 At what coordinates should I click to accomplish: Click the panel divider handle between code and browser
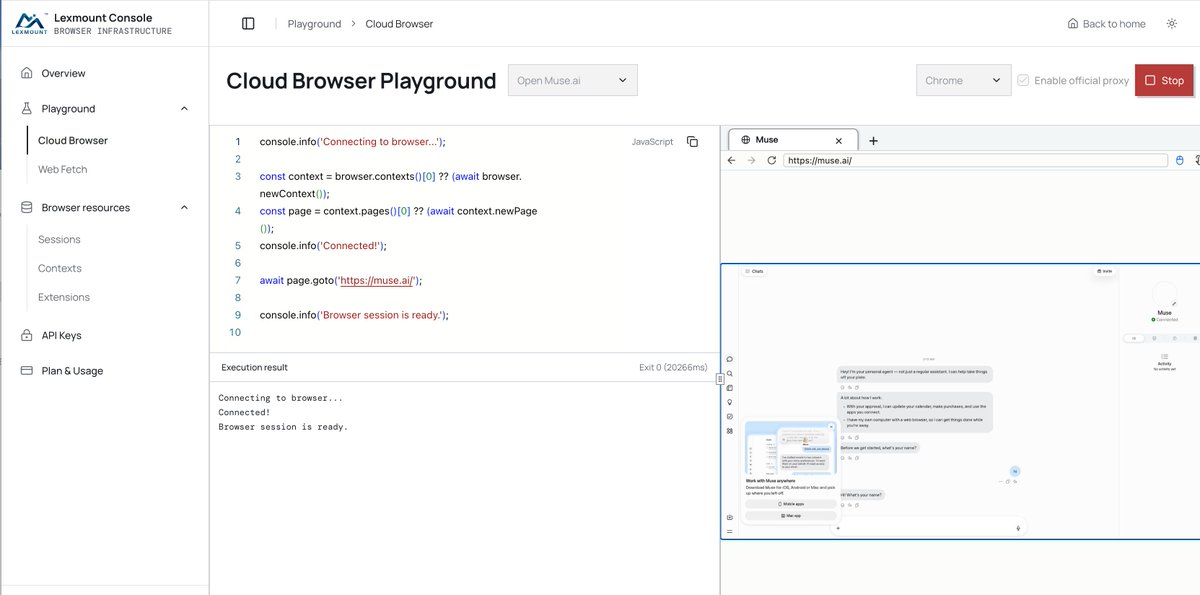click(x=720, y=379)
